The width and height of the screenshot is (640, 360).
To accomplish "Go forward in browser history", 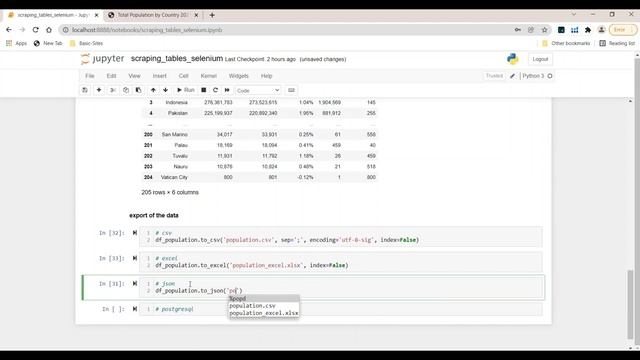I will point(22,30).
